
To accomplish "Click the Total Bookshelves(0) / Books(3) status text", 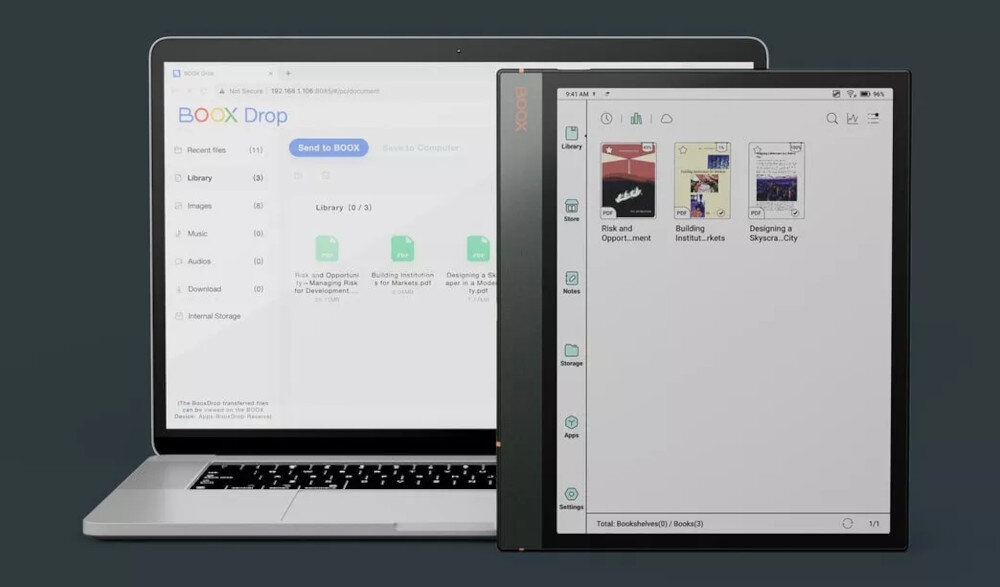I will click(x=650, y=524).
